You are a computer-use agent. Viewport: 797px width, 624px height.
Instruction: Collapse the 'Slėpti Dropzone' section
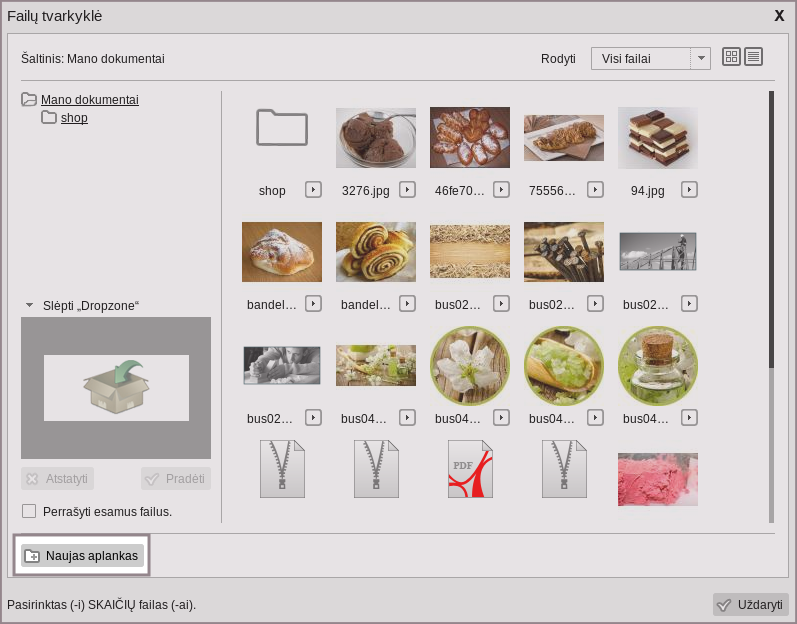pos(30,305)
